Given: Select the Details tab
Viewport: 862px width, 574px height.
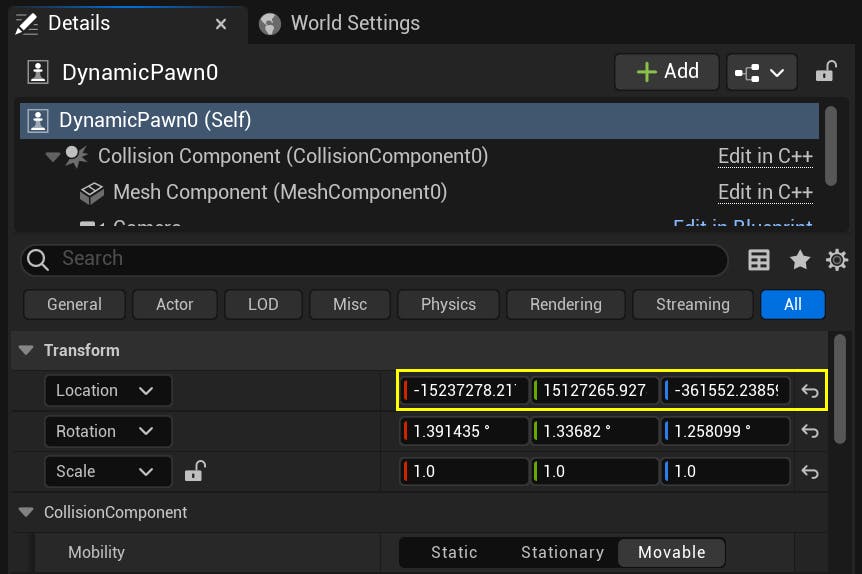Looking at the screenshot, I should point(128,24).
